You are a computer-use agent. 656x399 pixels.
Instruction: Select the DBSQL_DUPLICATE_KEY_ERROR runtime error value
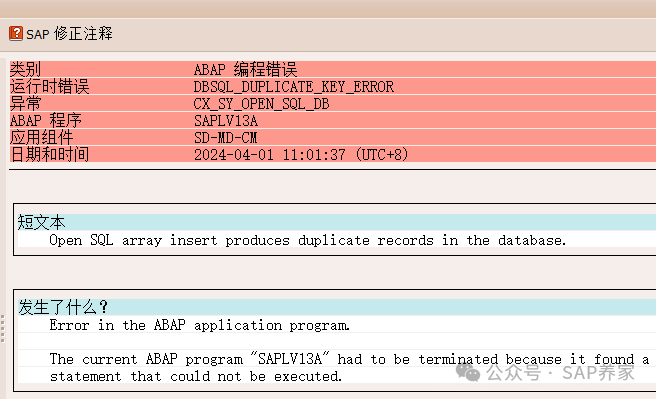(293, 87)
